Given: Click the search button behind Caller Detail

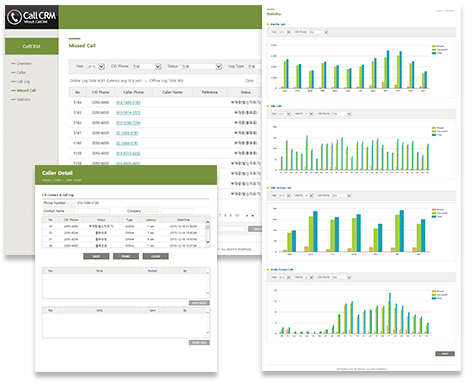Looking at the screenshot, I should click(255, 229).
